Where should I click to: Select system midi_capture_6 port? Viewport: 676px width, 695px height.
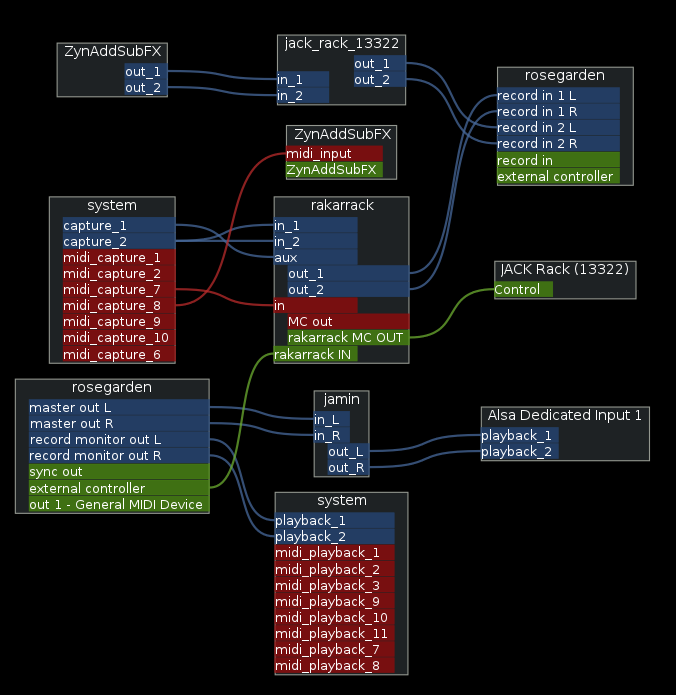point(119,354)
